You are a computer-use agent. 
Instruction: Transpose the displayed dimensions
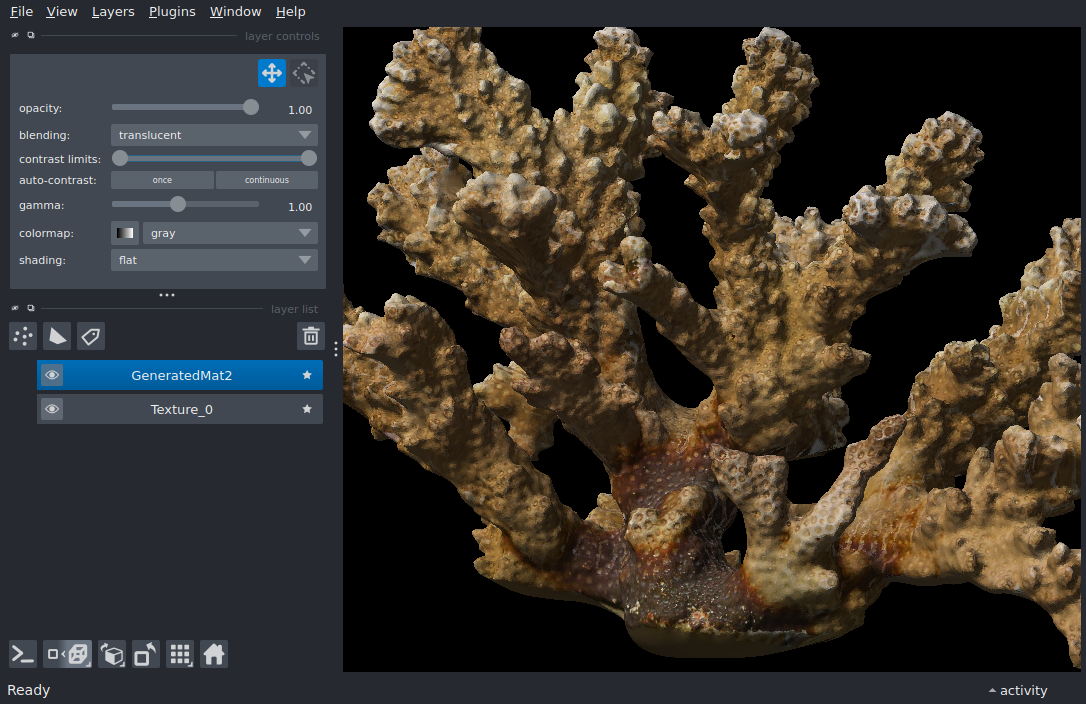click(145, 654)
